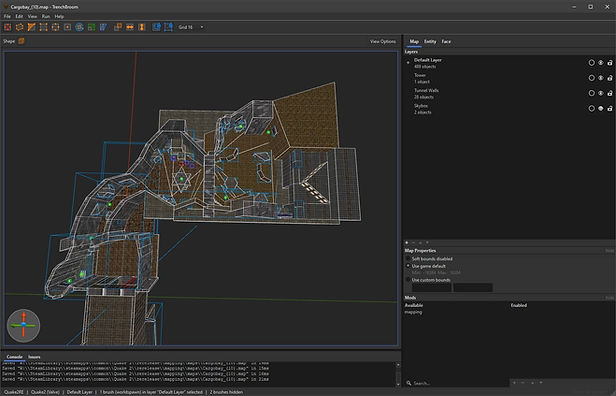Image resolution: width=616 pixels, height=396 pixels.
Task: Set Default Layer as active layer
Action: [x=591, y=62]
